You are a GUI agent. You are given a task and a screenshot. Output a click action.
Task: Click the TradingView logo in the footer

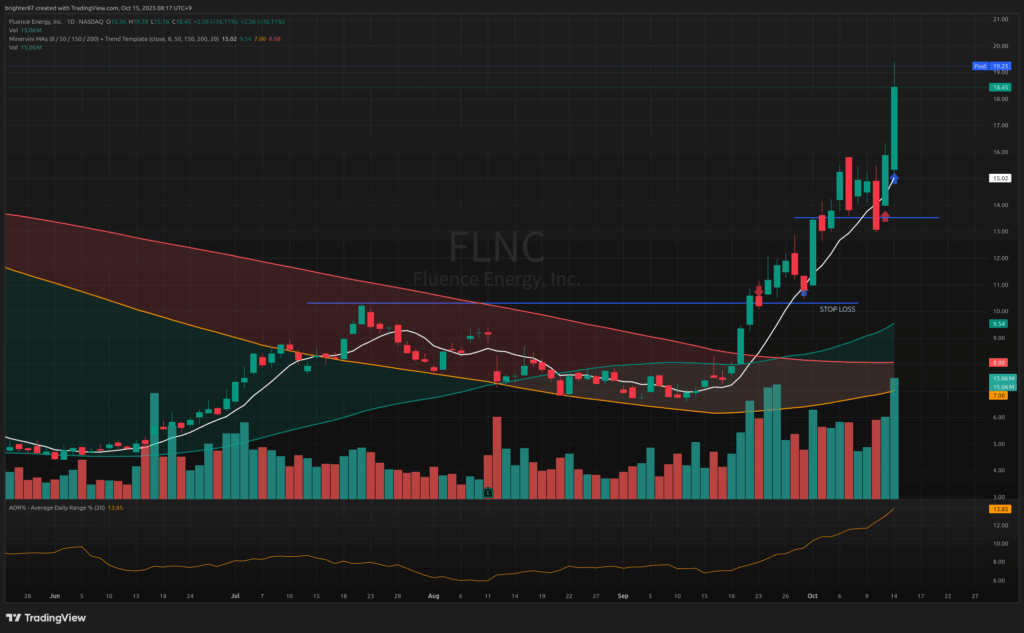pos(42,616)
